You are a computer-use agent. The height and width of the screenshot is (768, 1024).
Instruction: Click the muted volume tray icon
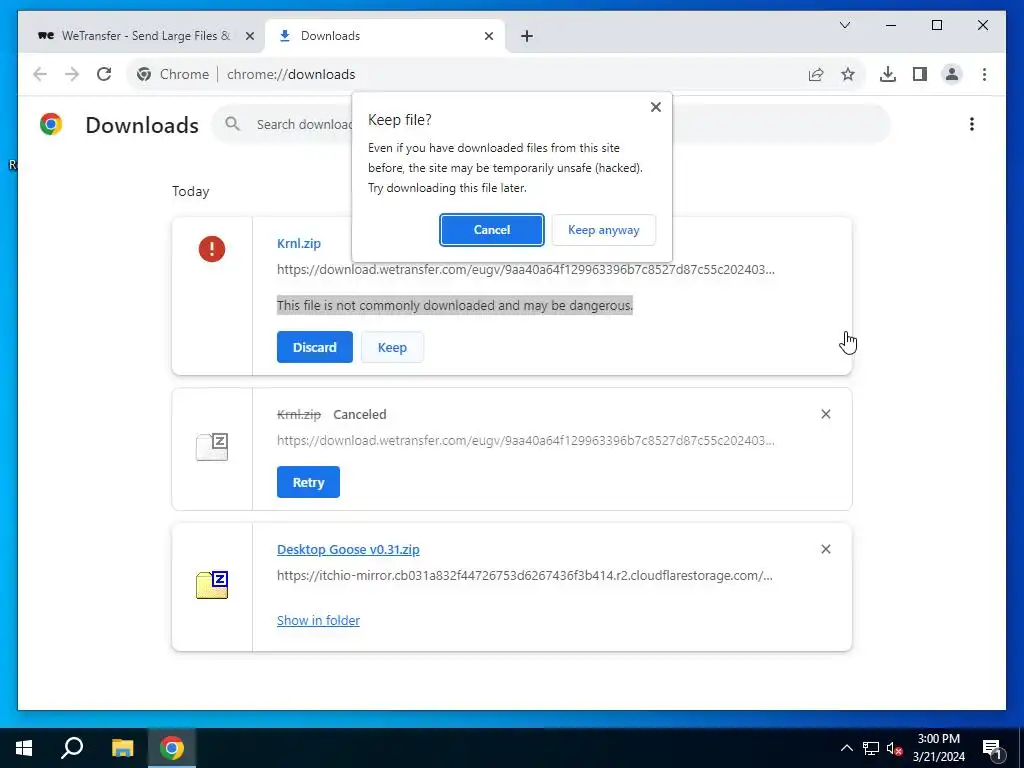(x=894, y=748)
